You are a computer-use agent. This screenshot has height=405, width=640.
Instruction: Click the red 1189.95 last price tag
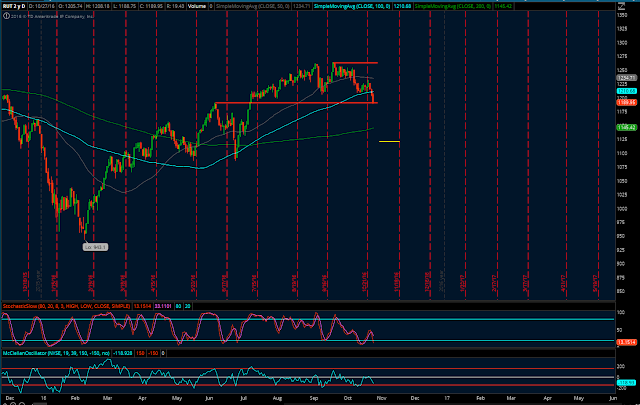(626, 102)
